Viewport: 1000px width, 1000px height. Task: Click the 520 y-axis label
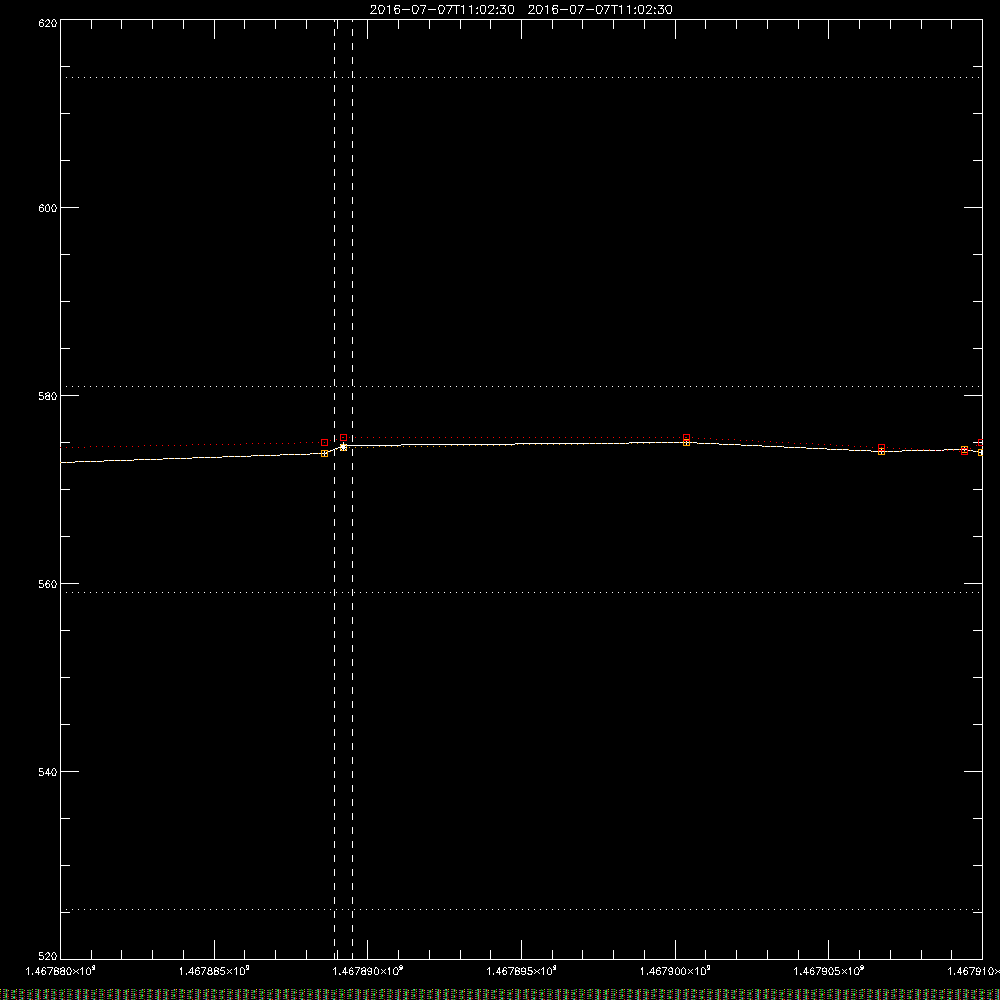(48, 956)
